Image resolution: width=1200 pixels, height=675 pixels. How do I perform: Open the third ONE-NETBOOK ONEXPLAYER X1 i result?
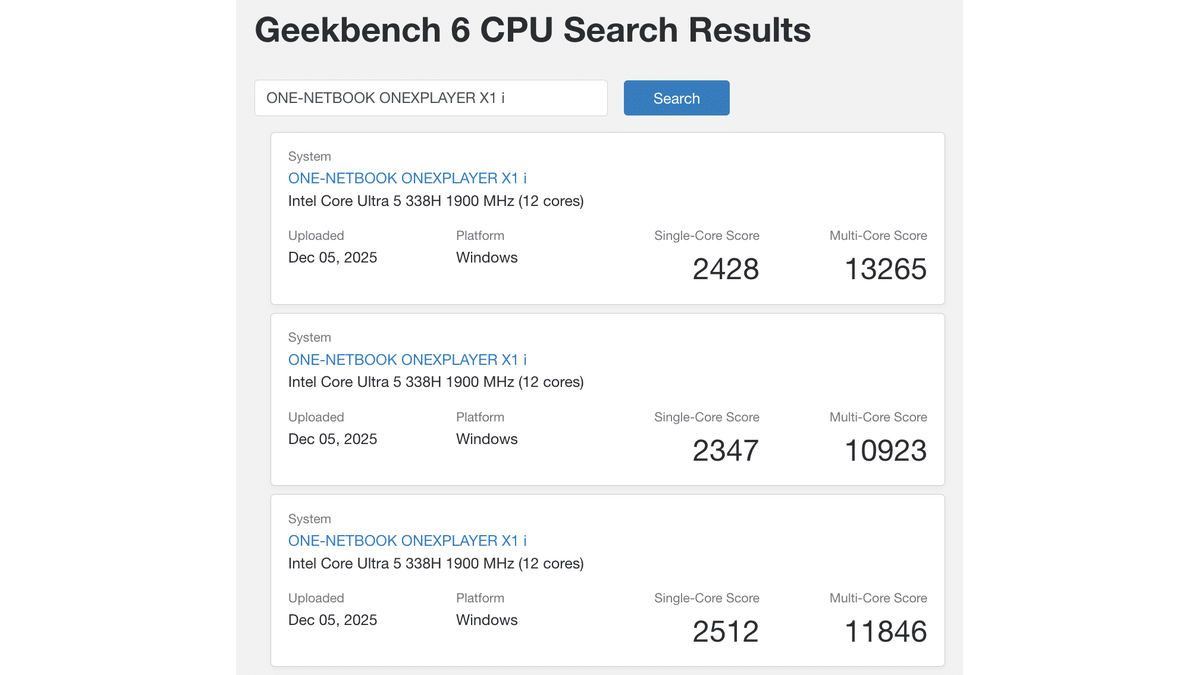tap(407, 540)
